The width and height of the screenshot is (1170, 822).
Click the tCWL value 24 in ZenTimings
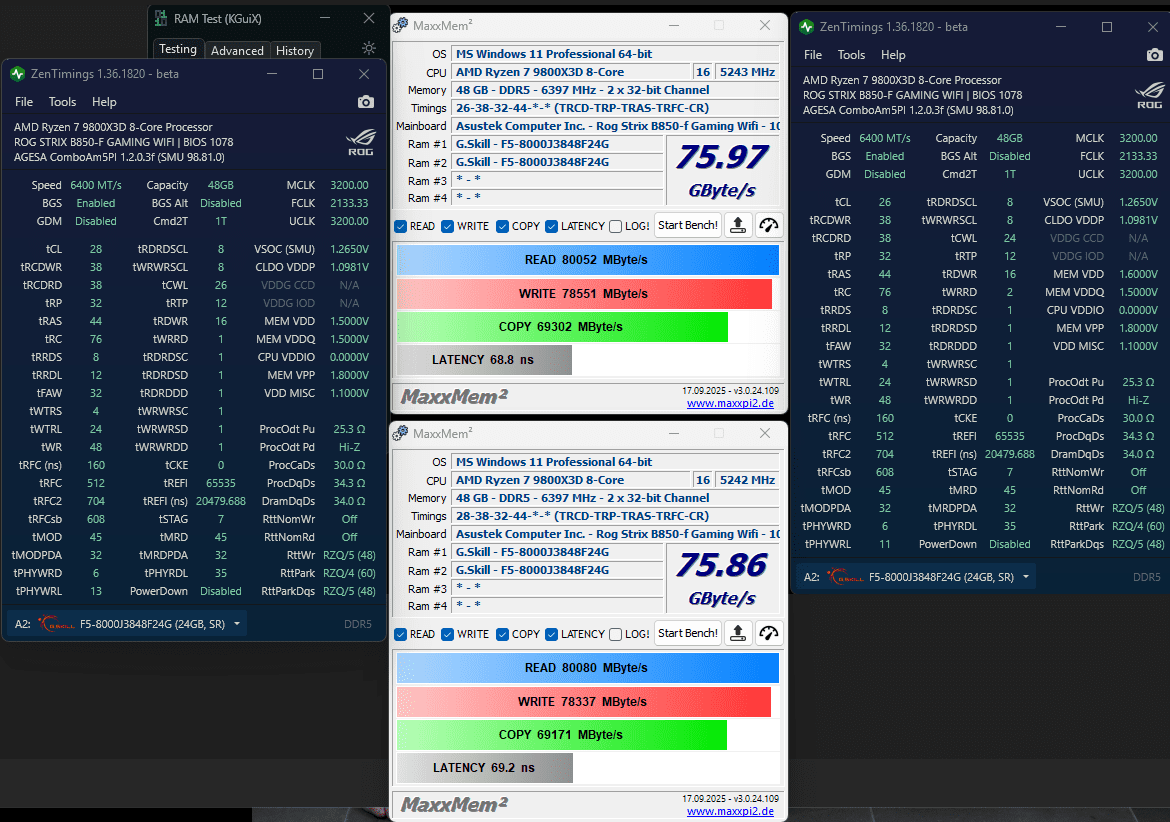(x=1010, y=239)
